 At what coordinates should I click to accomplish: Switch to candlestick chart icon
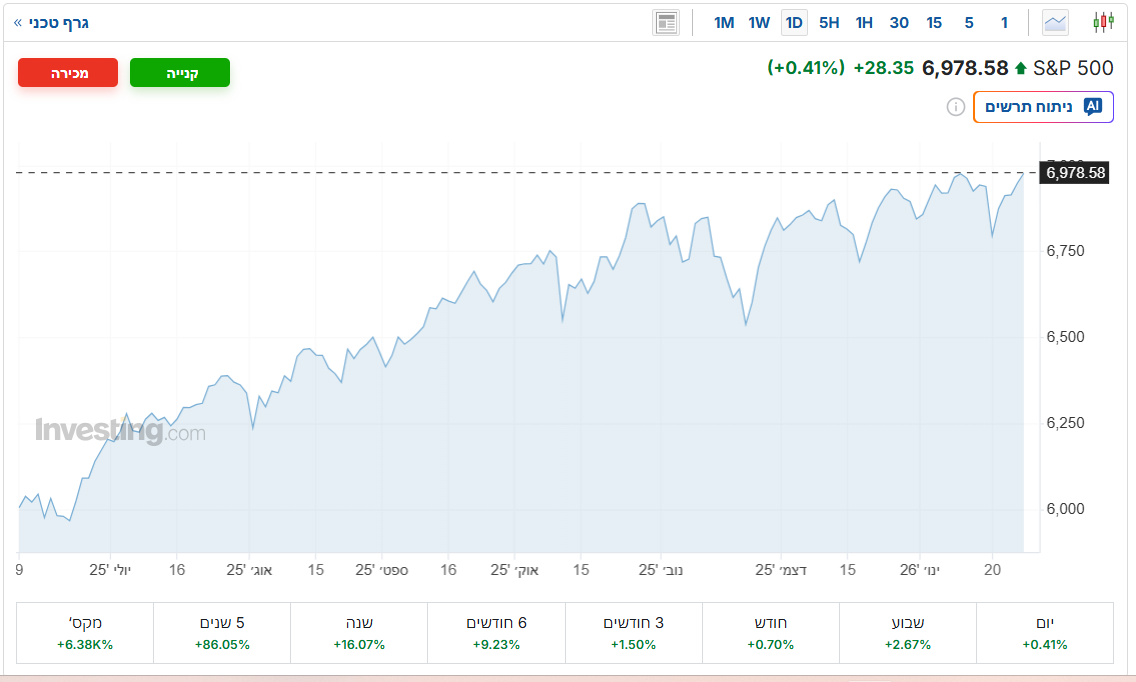1103,22
